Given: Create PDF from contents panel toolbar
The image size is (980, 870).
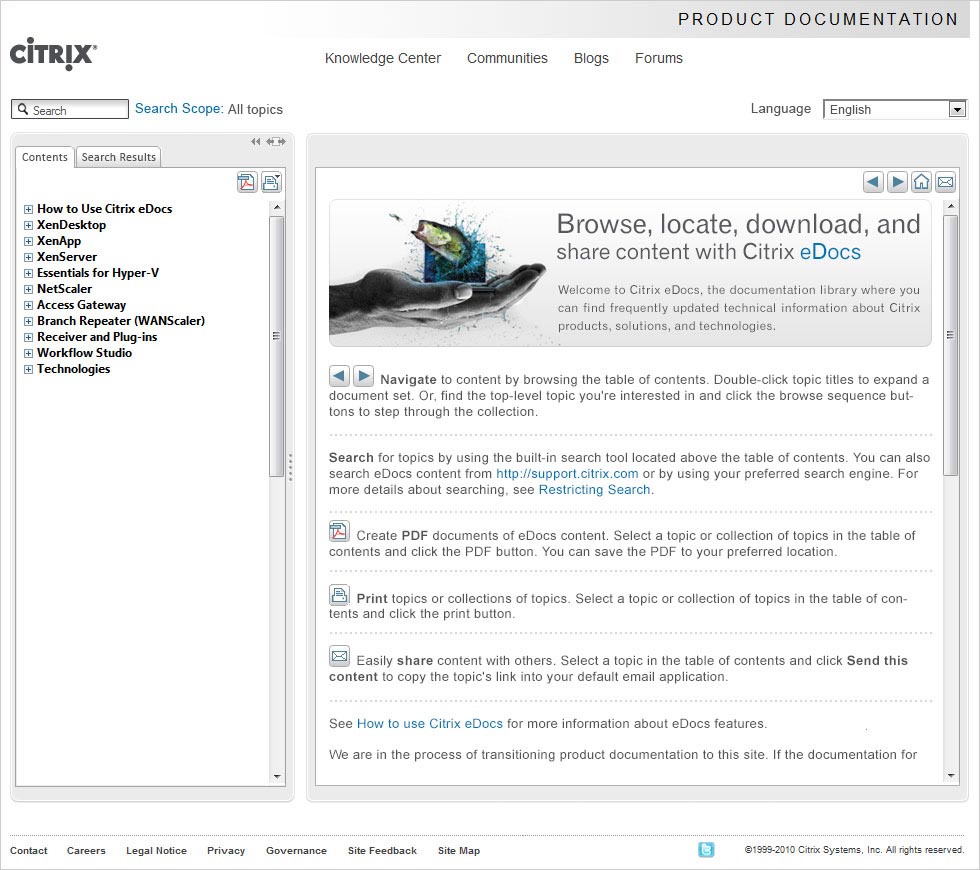Looking at the screenshot, I should coord(247,182).
